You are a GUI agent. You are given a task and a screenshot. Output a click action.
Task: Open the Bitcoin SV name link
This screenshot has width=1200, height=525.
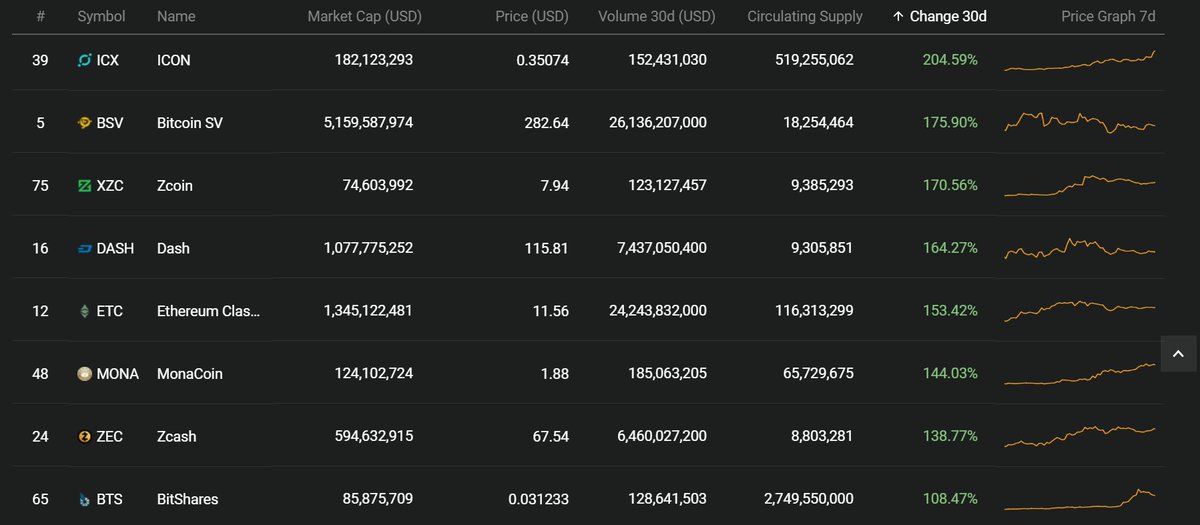(x=190, y=123)
